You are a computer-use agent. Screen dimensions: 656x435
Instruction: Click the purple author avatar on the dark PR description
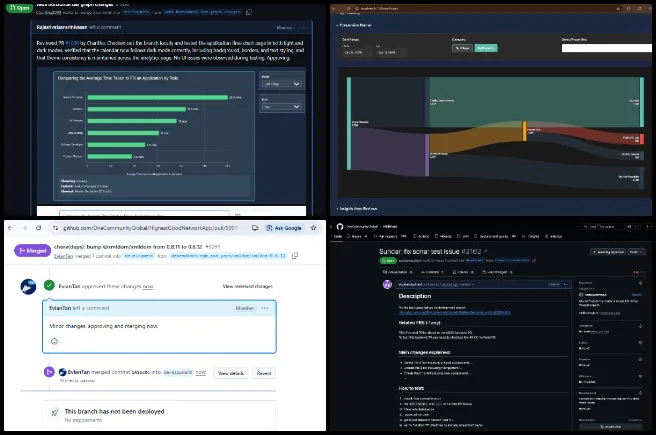(x=387, y=284)
